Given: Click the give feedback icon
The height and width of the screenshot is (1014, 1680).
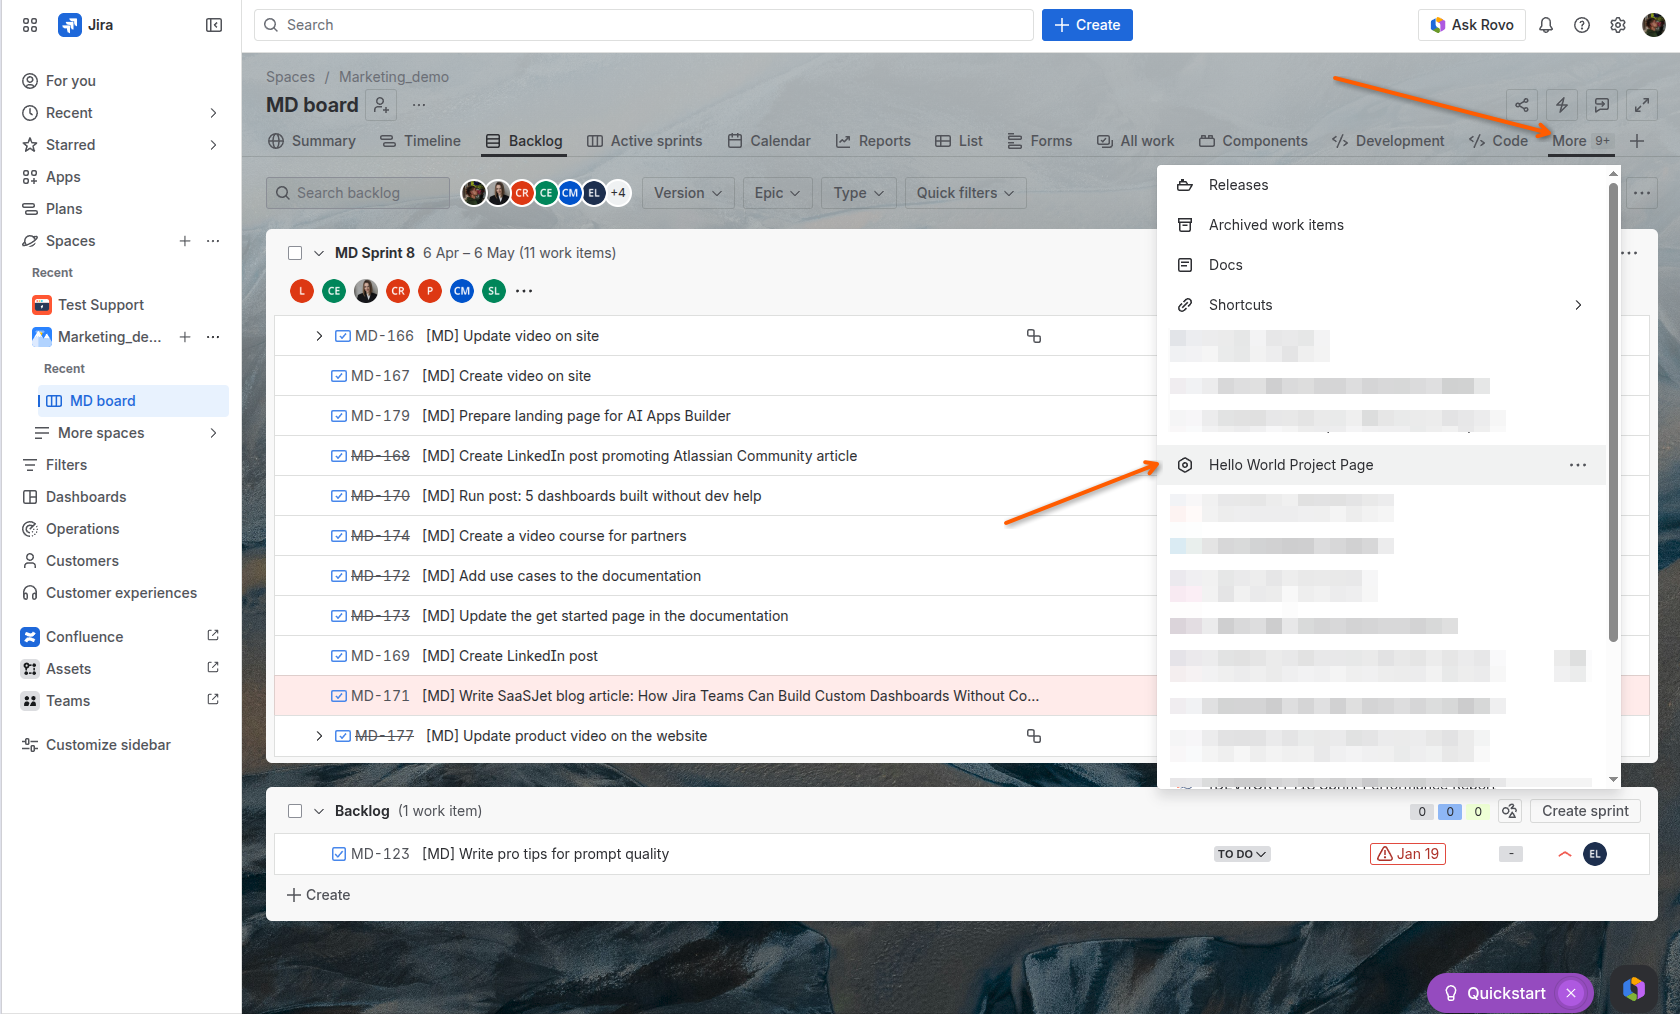Looking at the screenshot, I should 1602,105.
